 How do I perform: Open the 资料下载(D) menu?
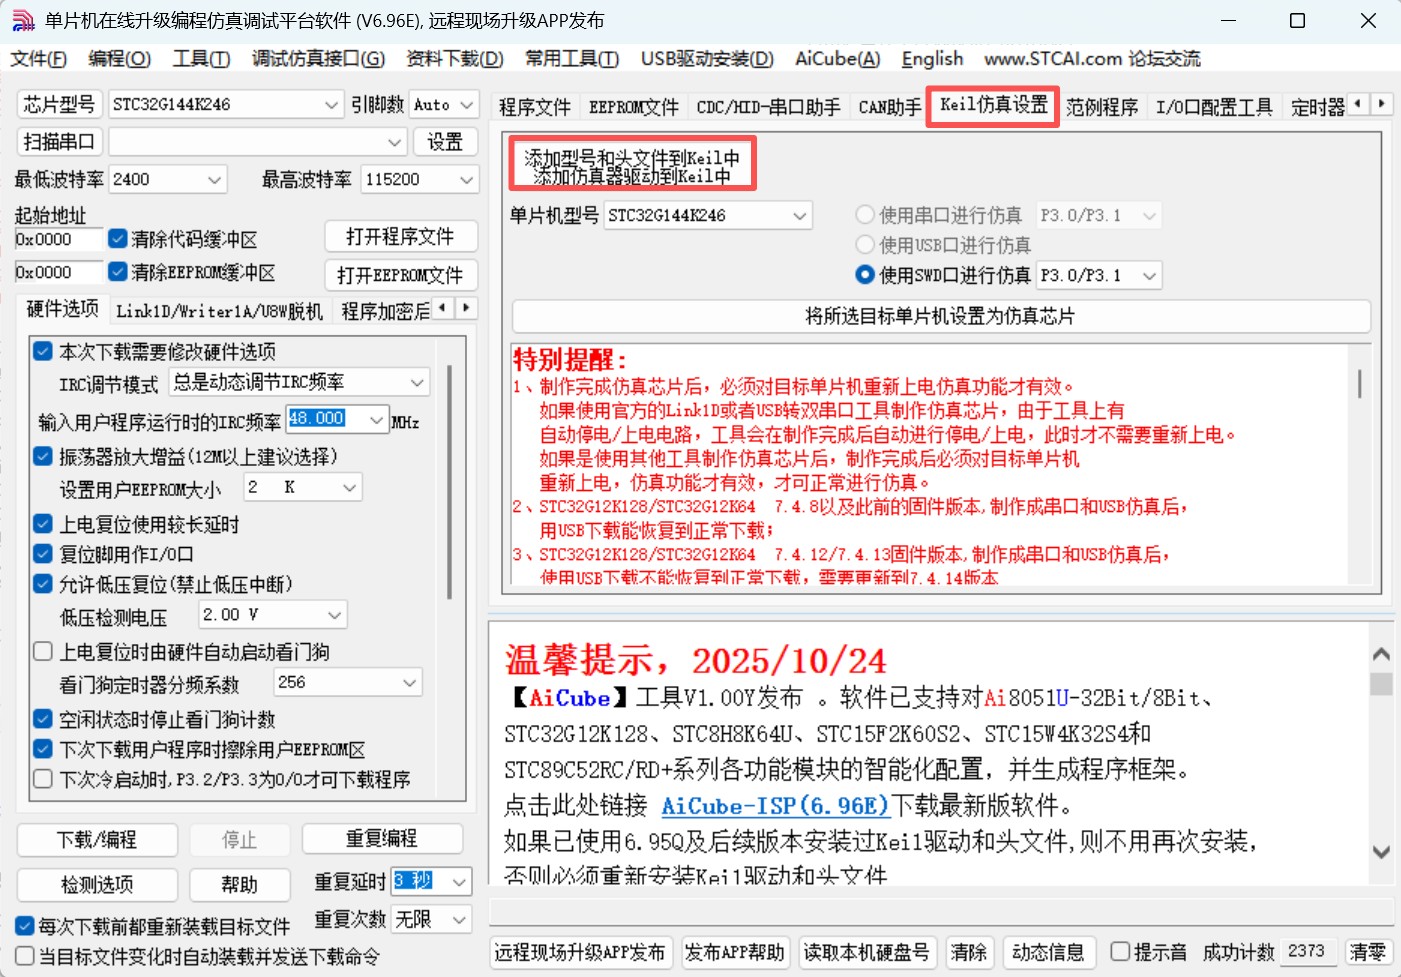(452, 58)
